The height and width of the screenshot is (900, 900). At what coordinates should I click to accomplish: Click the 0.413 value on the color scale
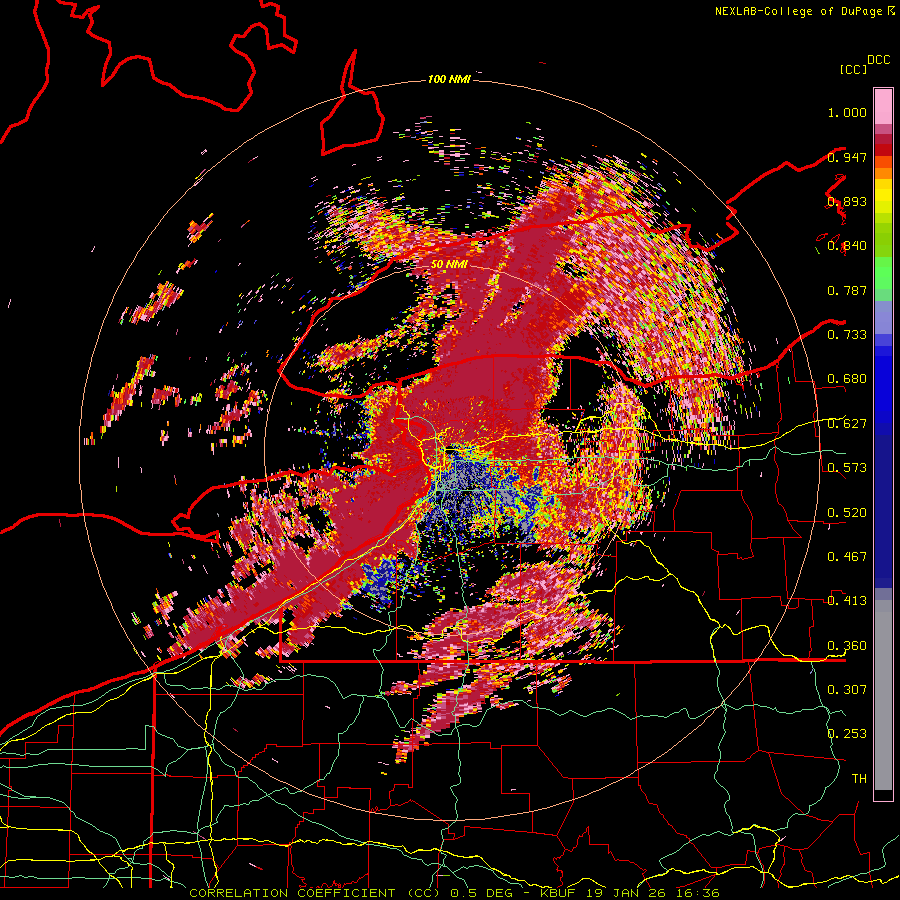(x=847, y=600)
